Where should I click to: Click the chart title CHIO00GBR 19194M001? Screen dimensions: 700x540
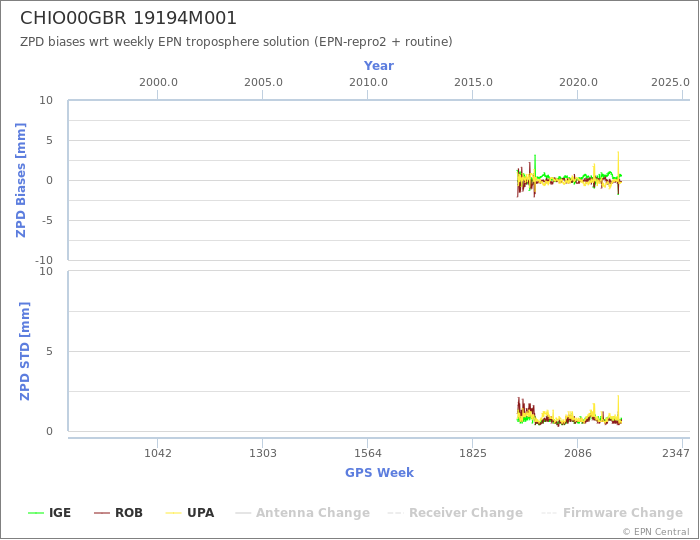point(129,18)
